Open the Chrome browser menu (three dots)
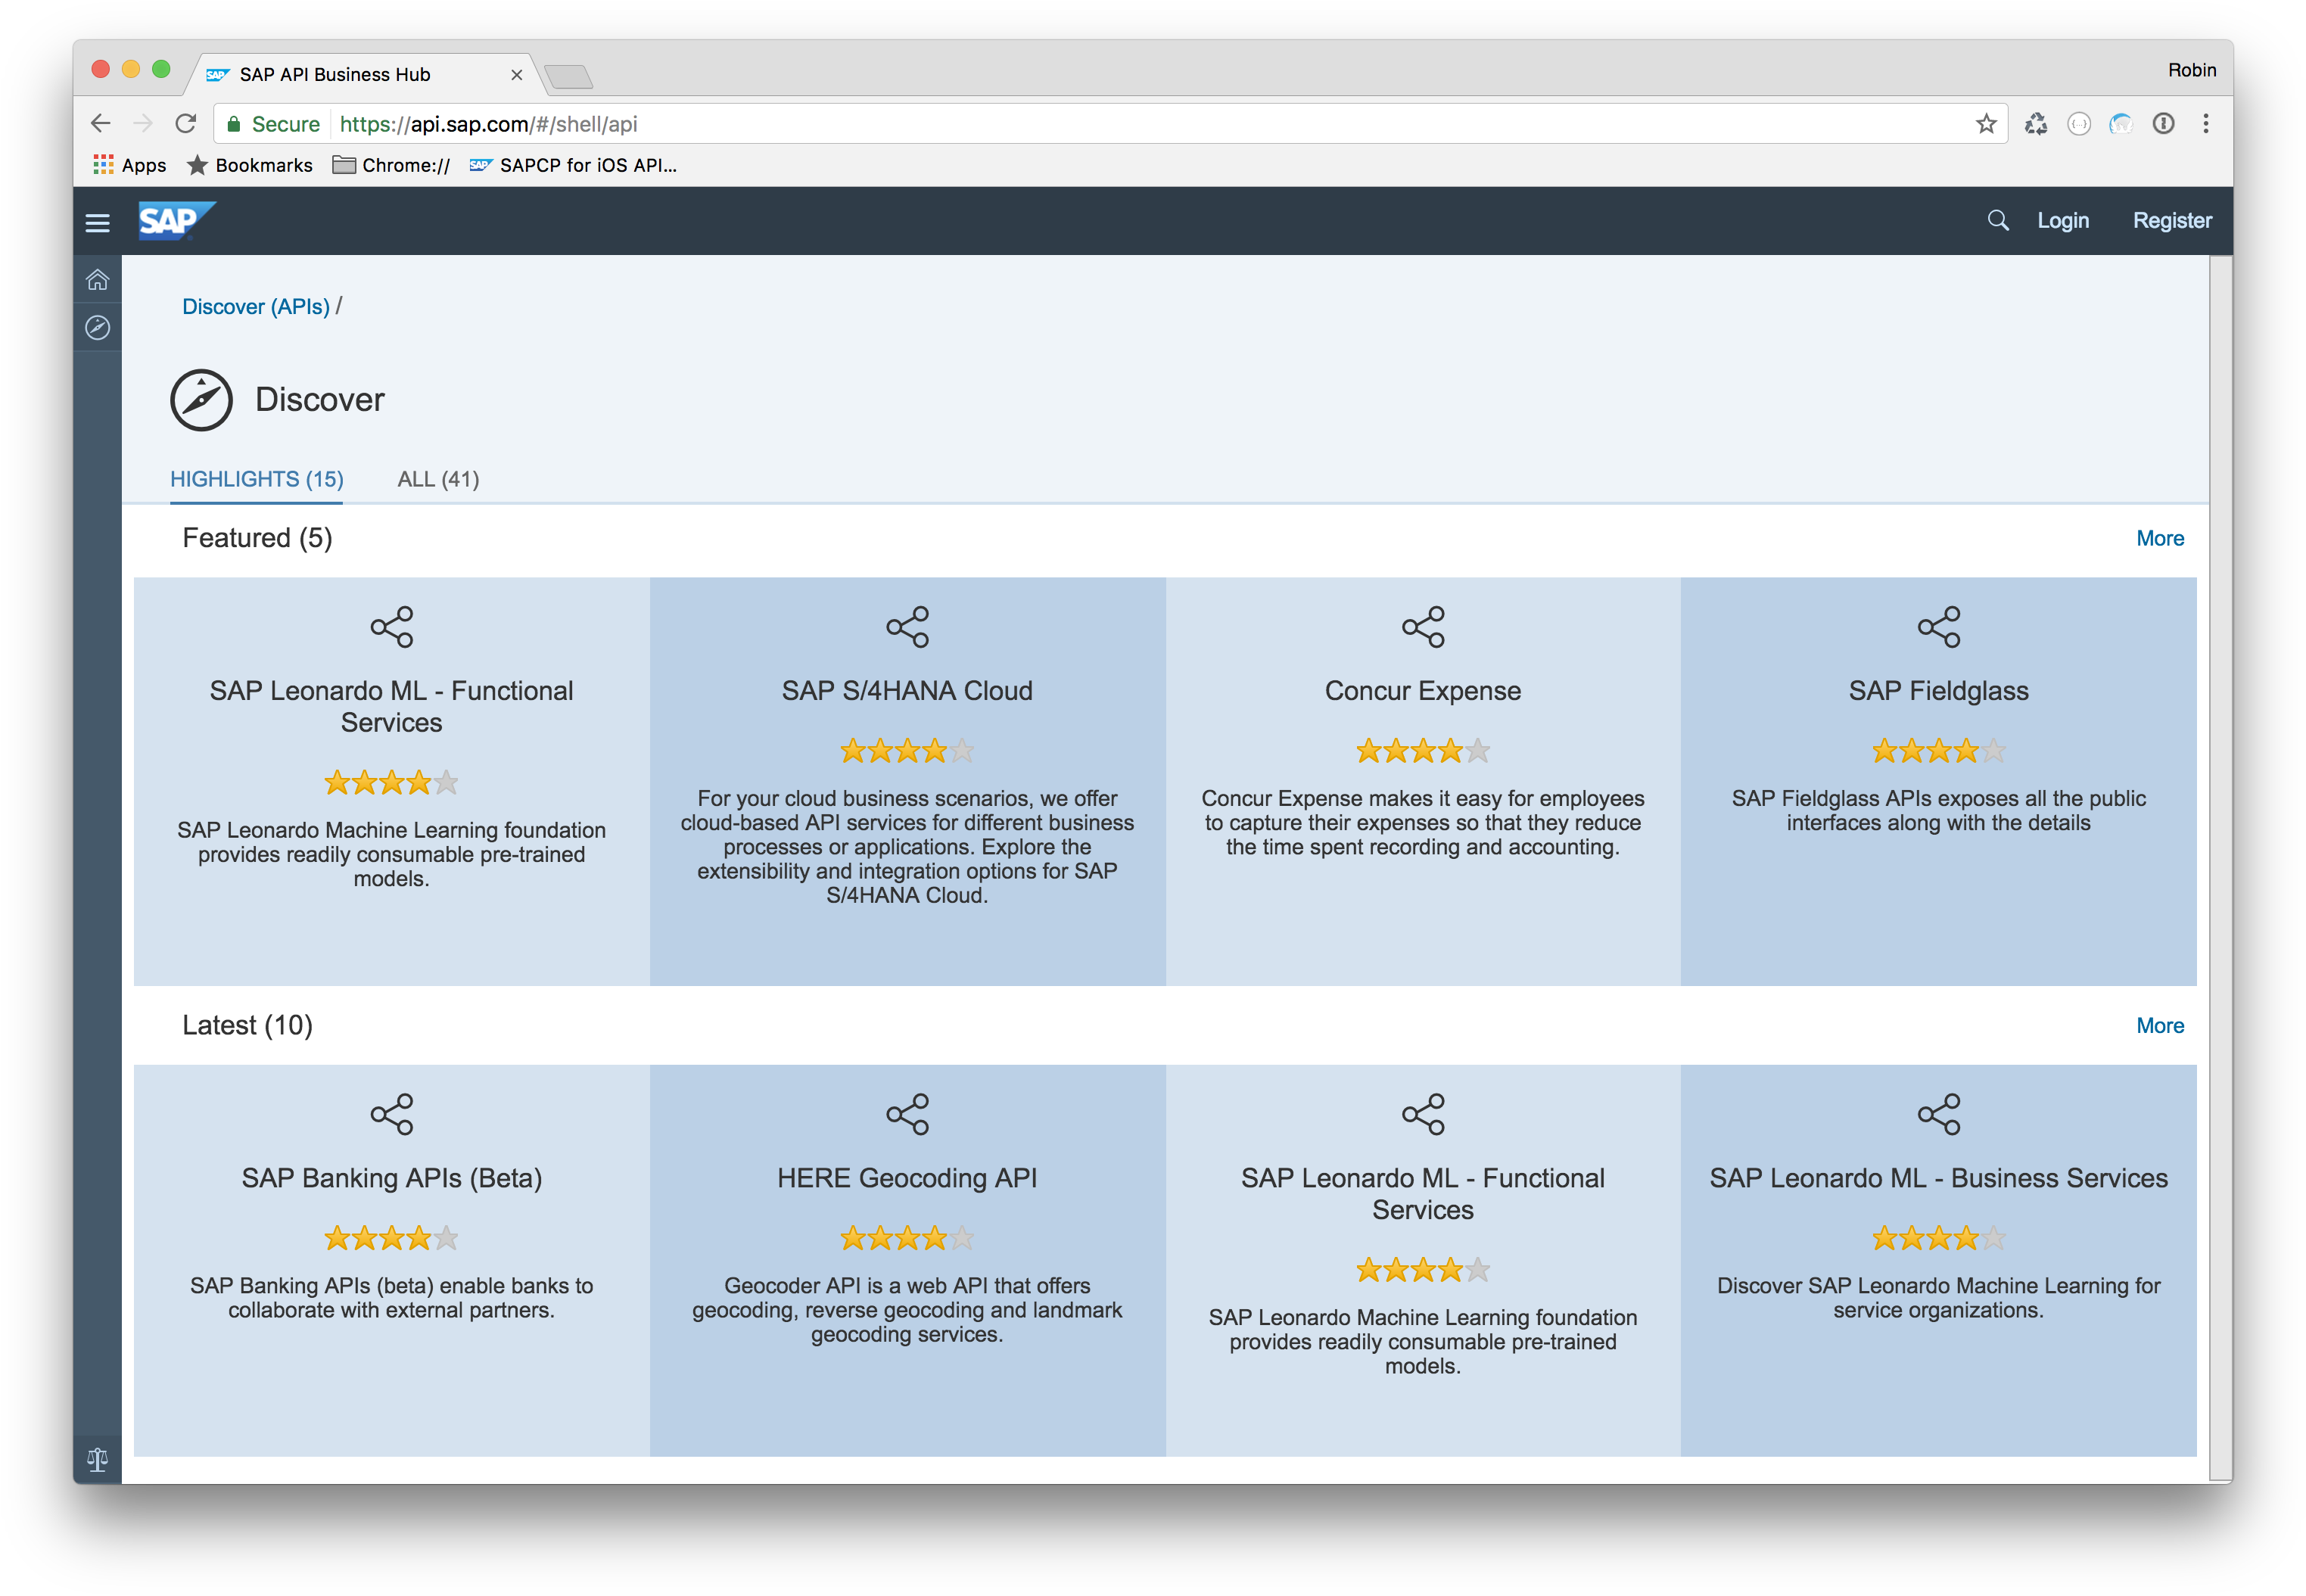Viewport: 2306px width, 1596px height. pos(2205,123)
